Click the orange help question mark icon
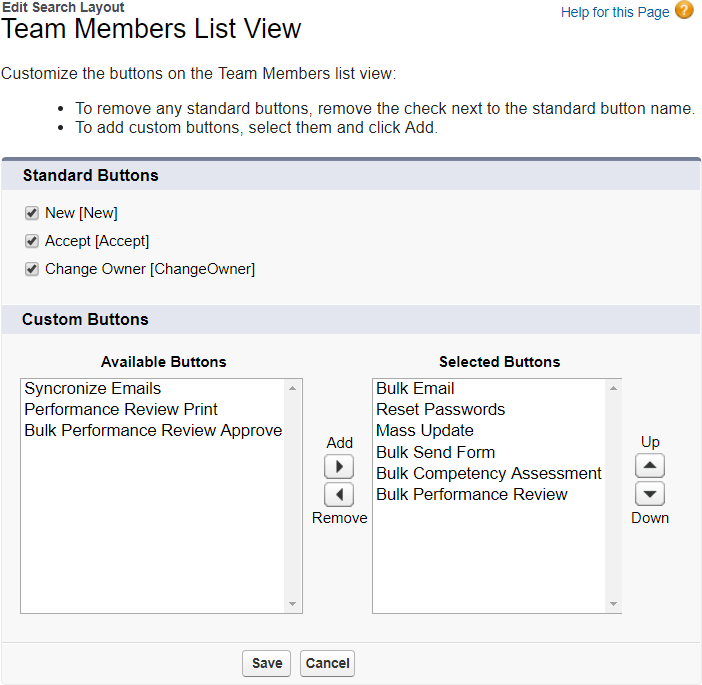702x685 pixels. 684,11
